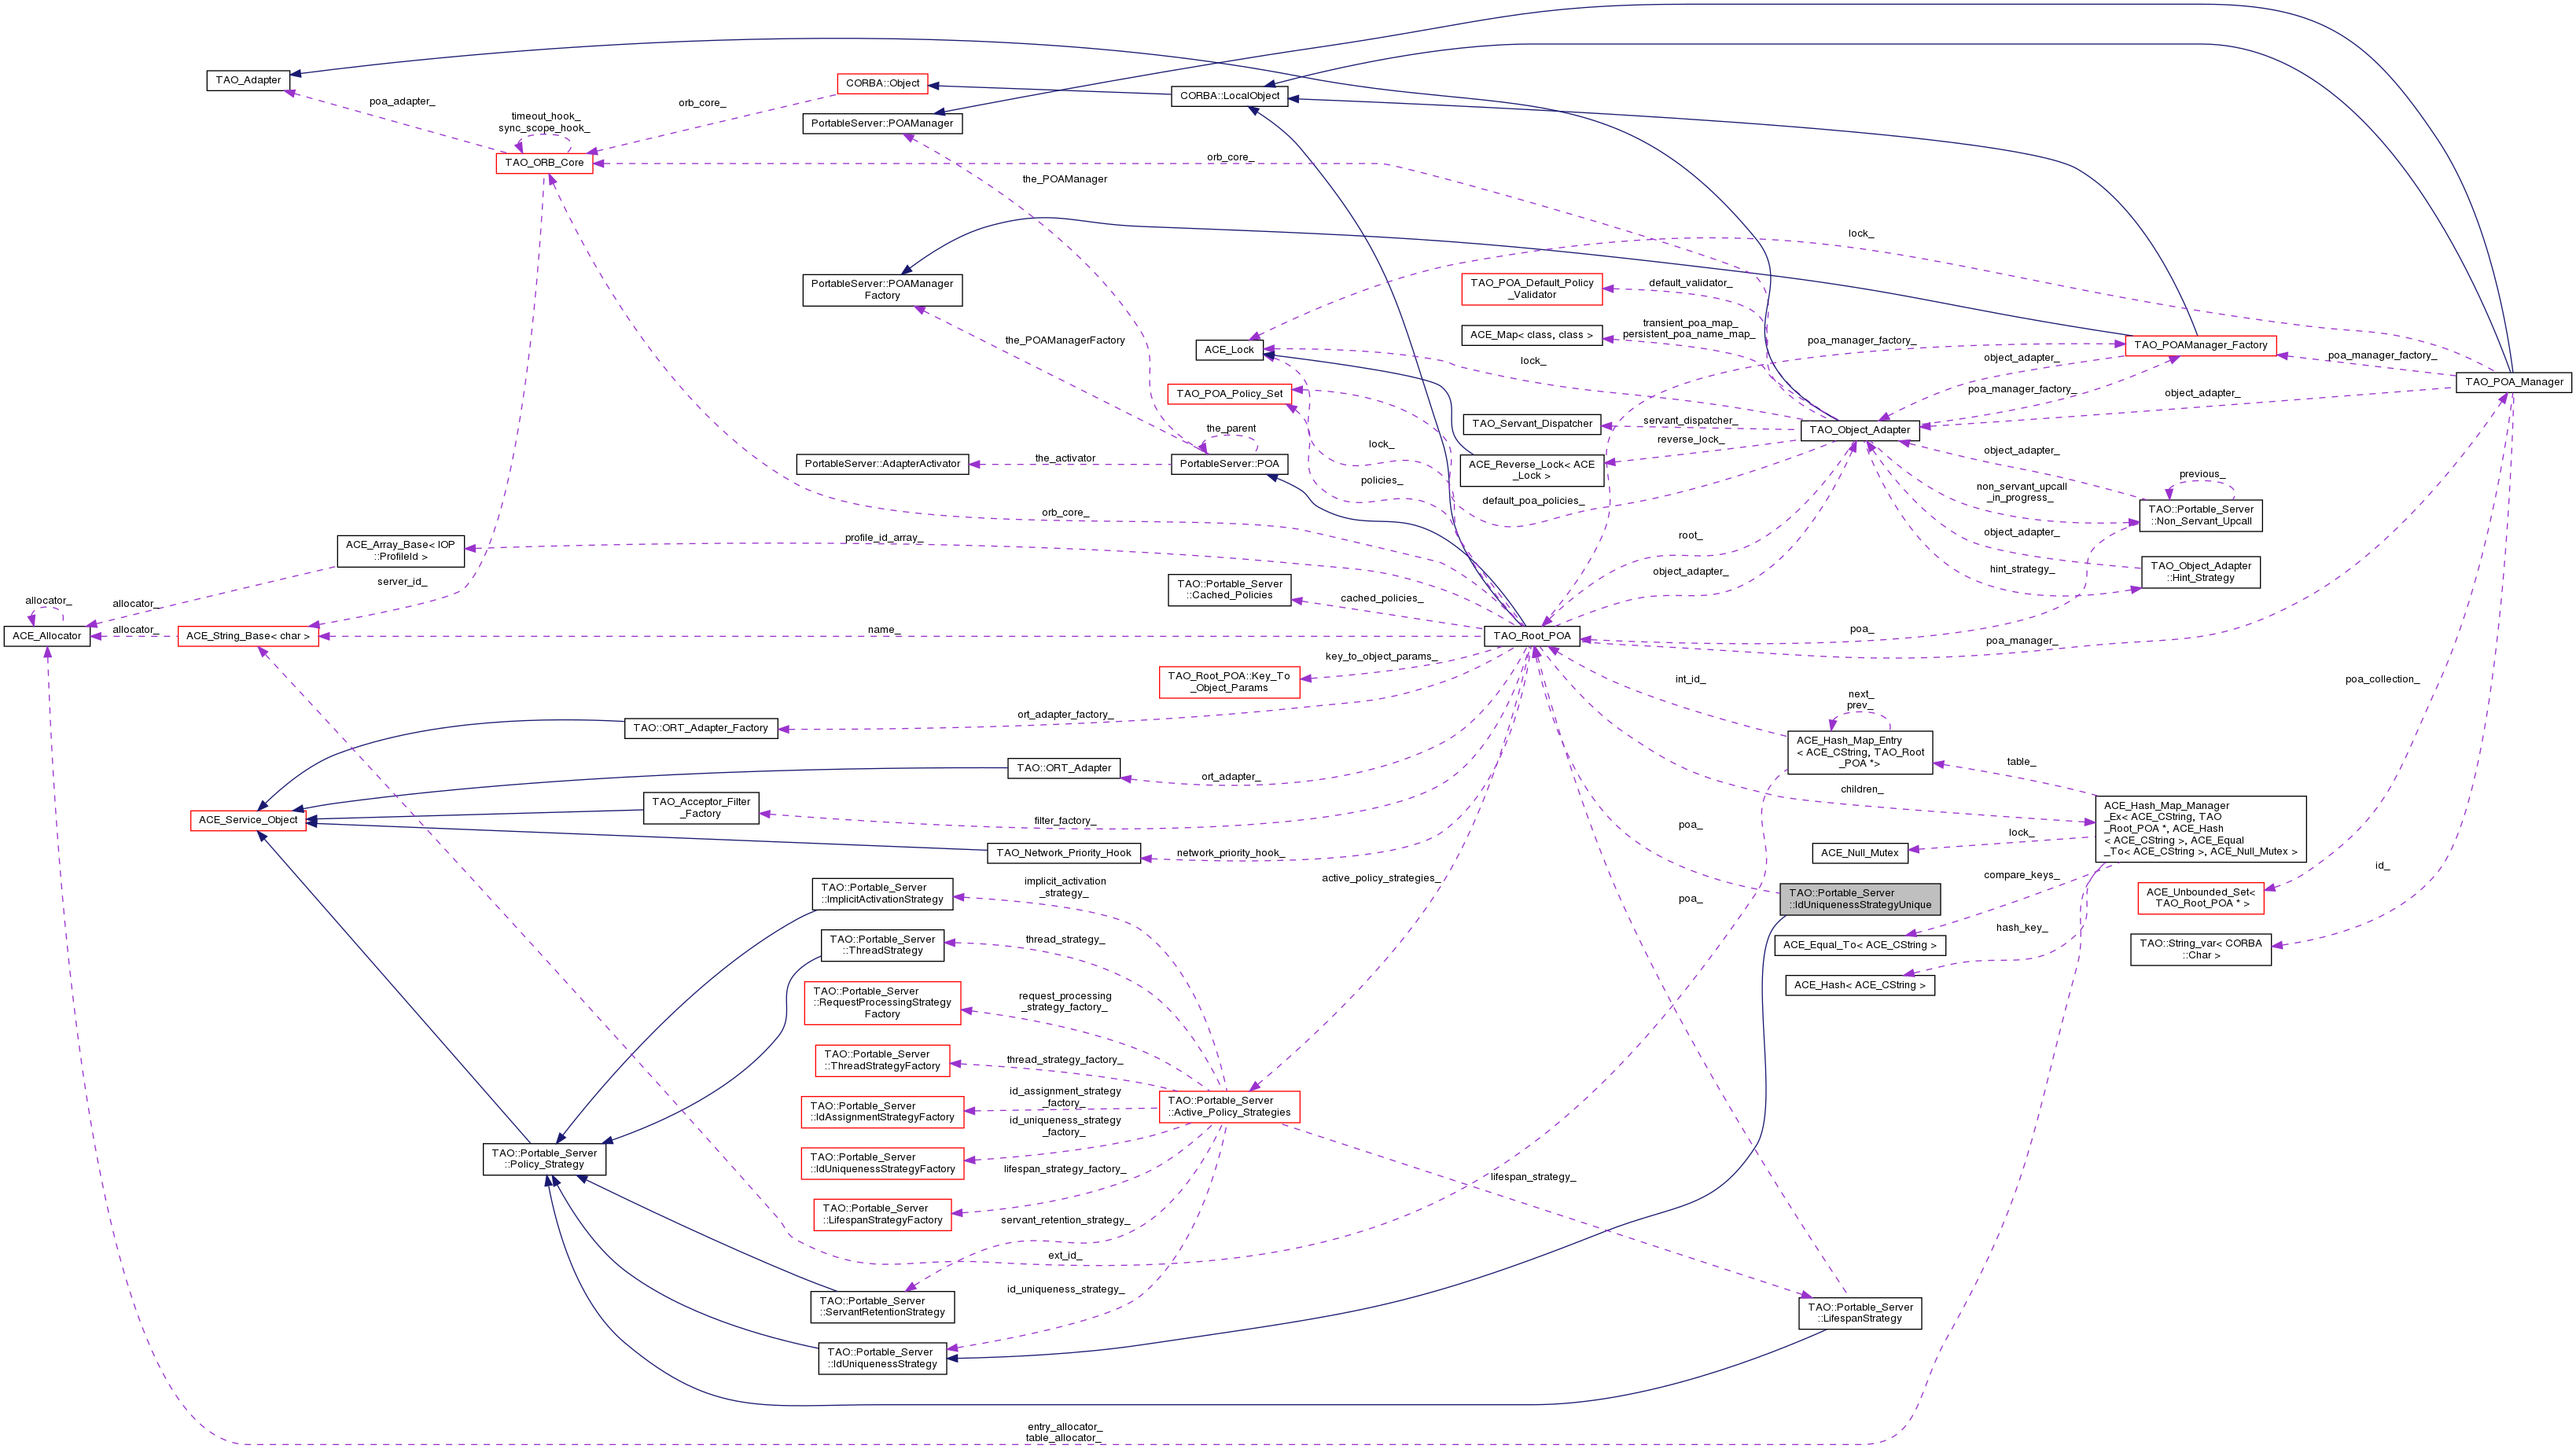Click the highlighted IdUniquenessStrategyUnique node
Image resolution: width=2576 pixels, height=1449 pixels.
click(x=1859, y=899)
